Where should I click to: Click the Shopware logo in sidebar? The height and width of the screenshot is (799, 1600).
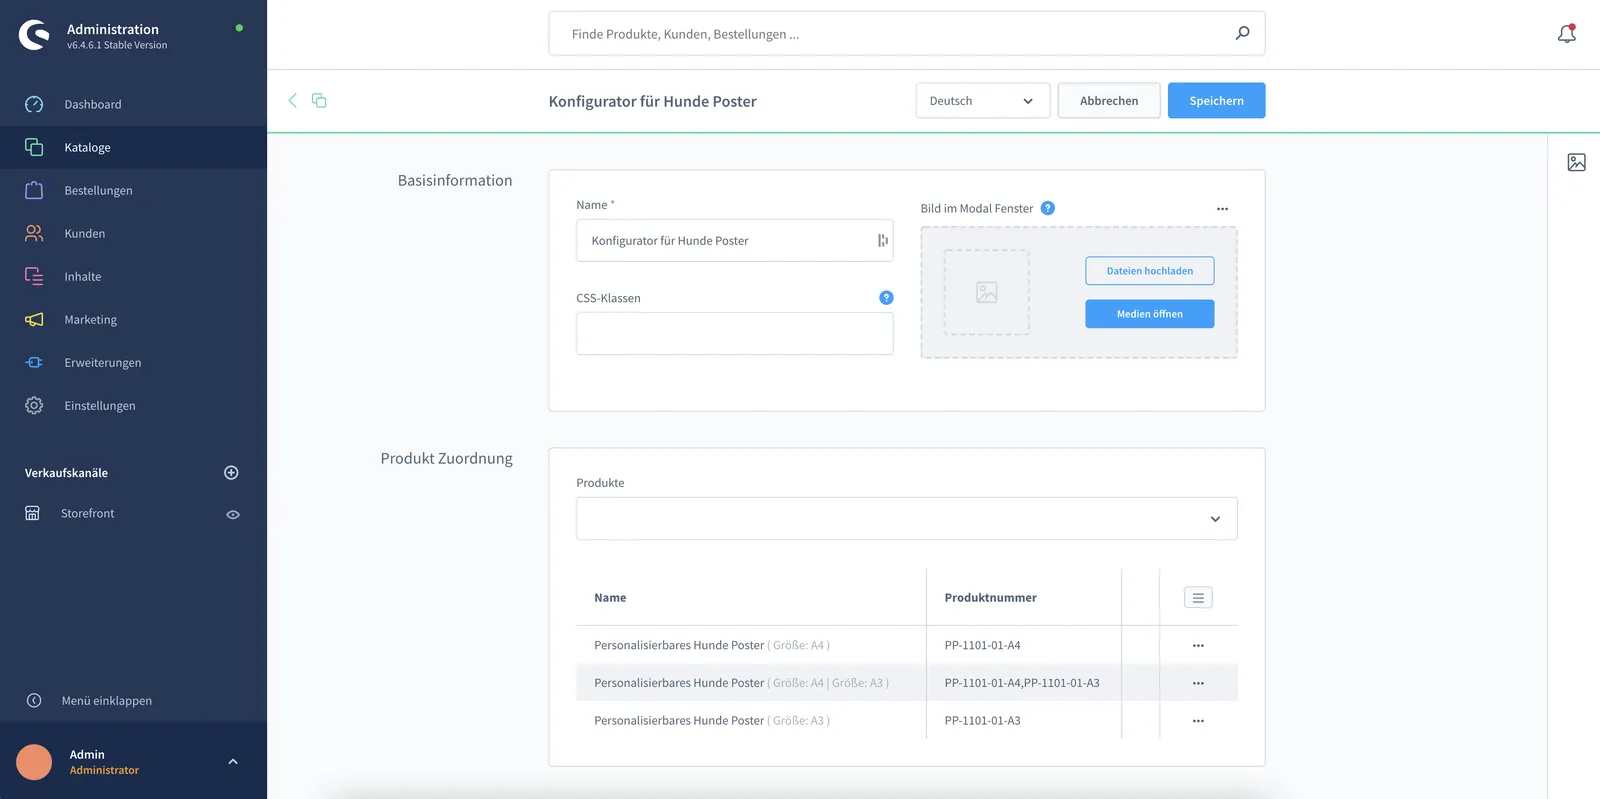(x=34, y=35)
